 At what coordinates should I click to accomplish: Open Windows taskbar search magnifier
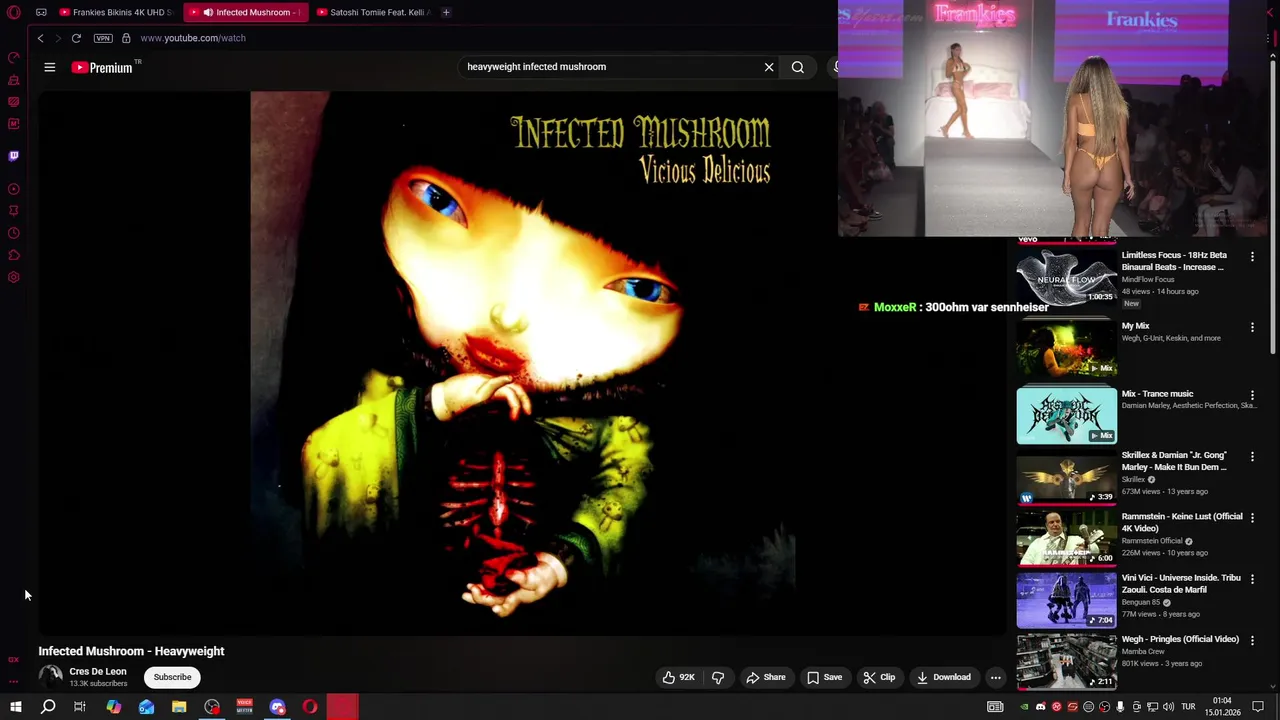pos(48,707)
